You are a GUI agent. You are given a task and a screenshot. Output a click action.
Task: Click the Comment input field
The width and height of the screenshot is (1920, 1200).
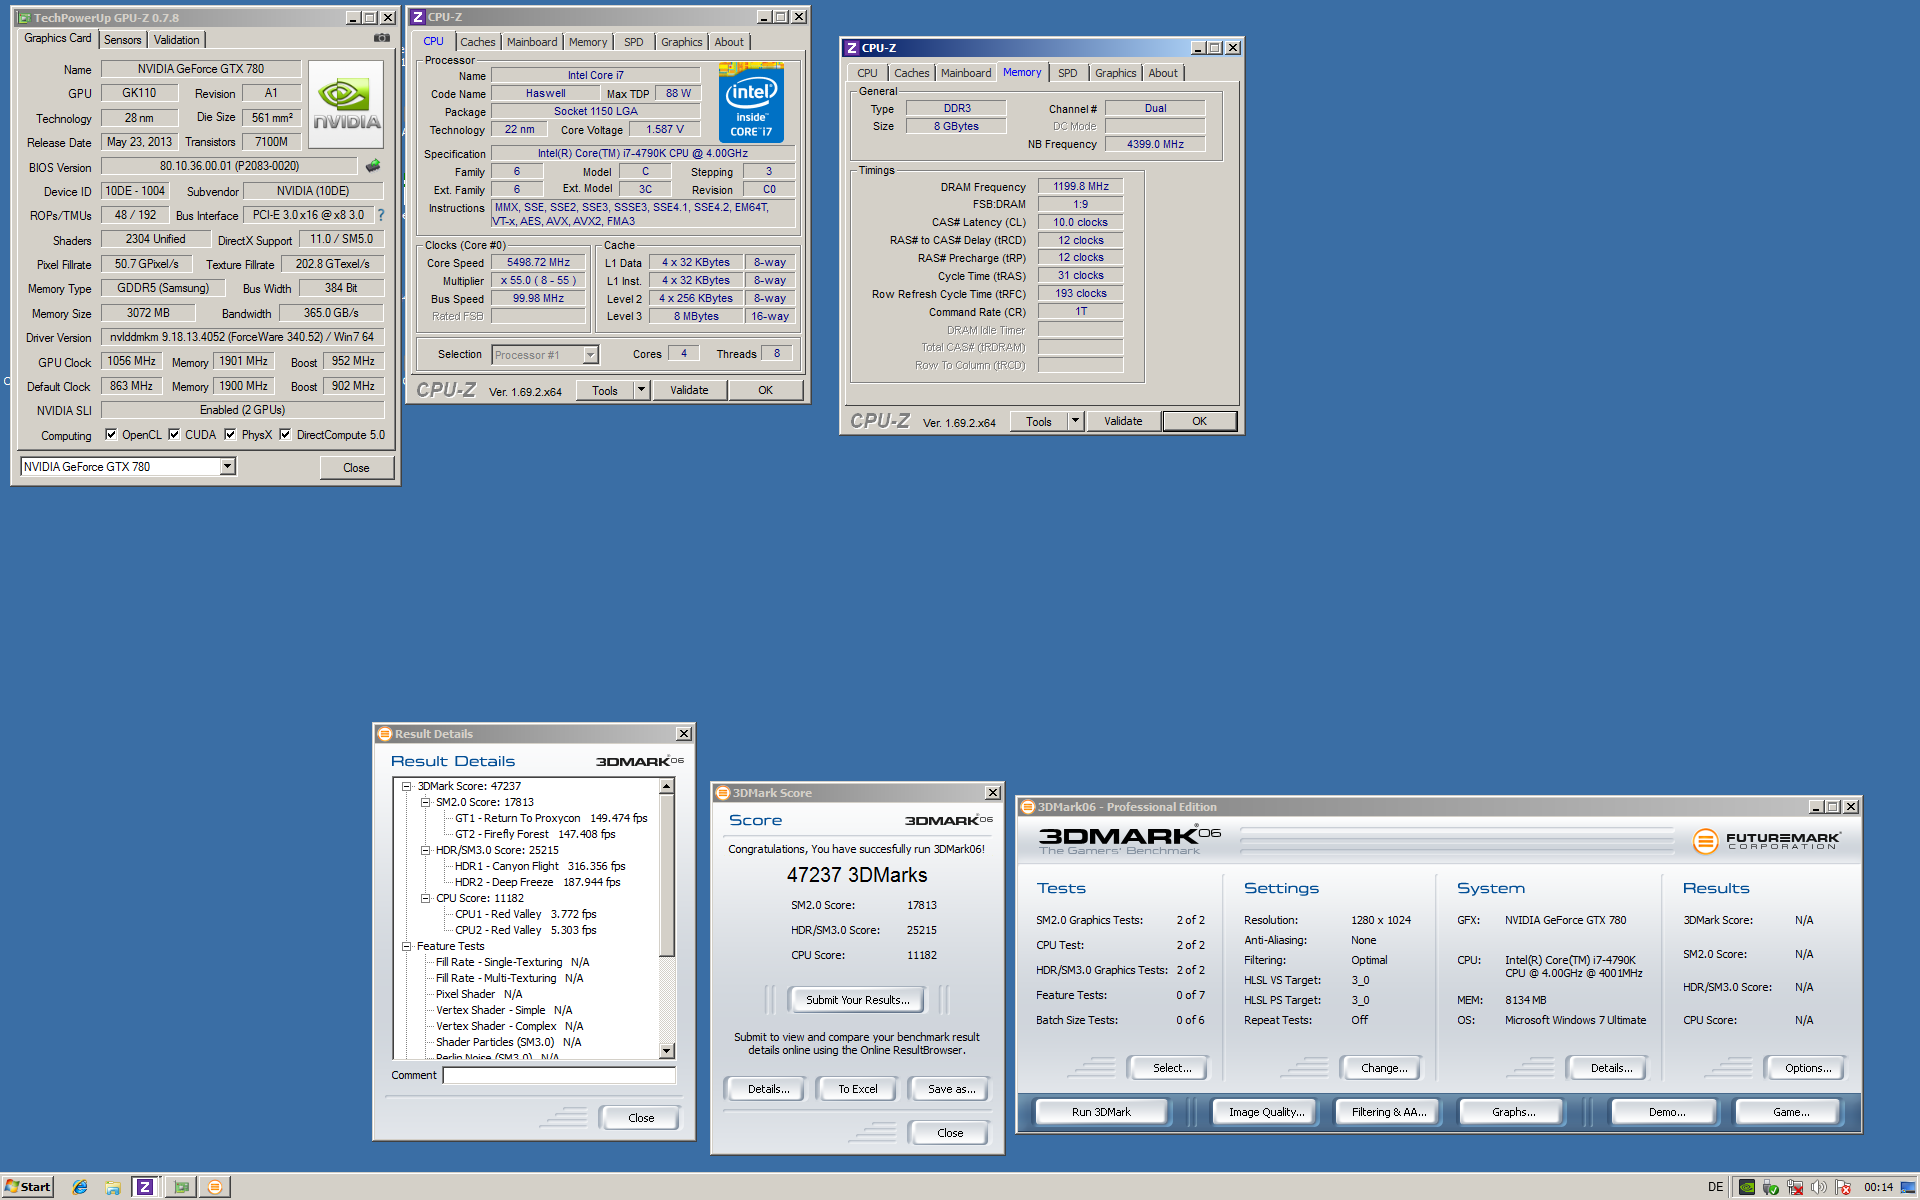click(x=559, y=1076)
